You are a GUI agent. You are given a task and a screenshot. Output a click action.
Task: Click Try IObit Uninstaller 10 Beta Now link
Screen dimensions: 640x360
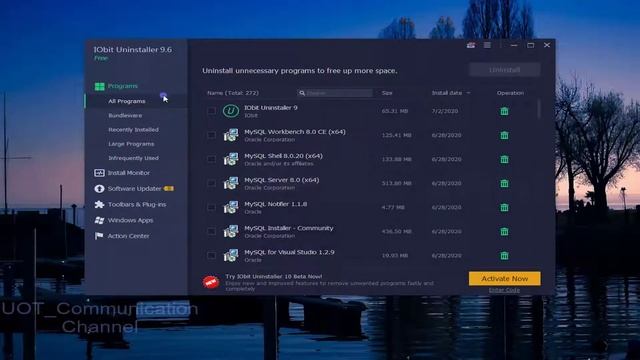tap(273, 276)
